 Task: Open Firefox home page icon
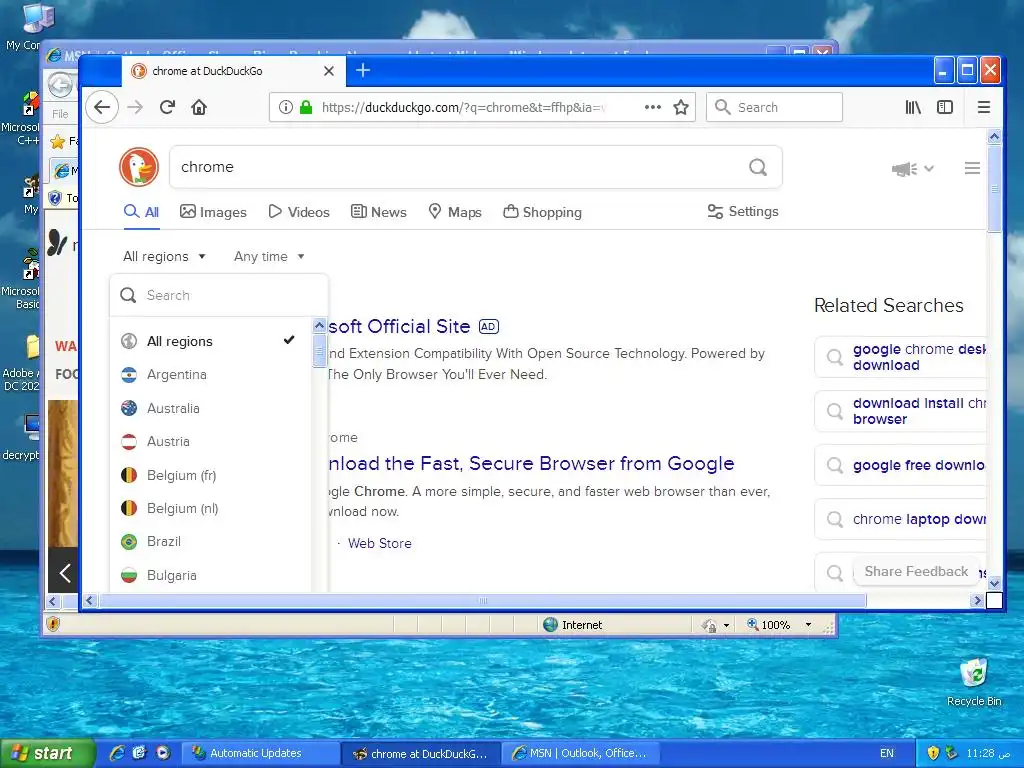point(199,107)
